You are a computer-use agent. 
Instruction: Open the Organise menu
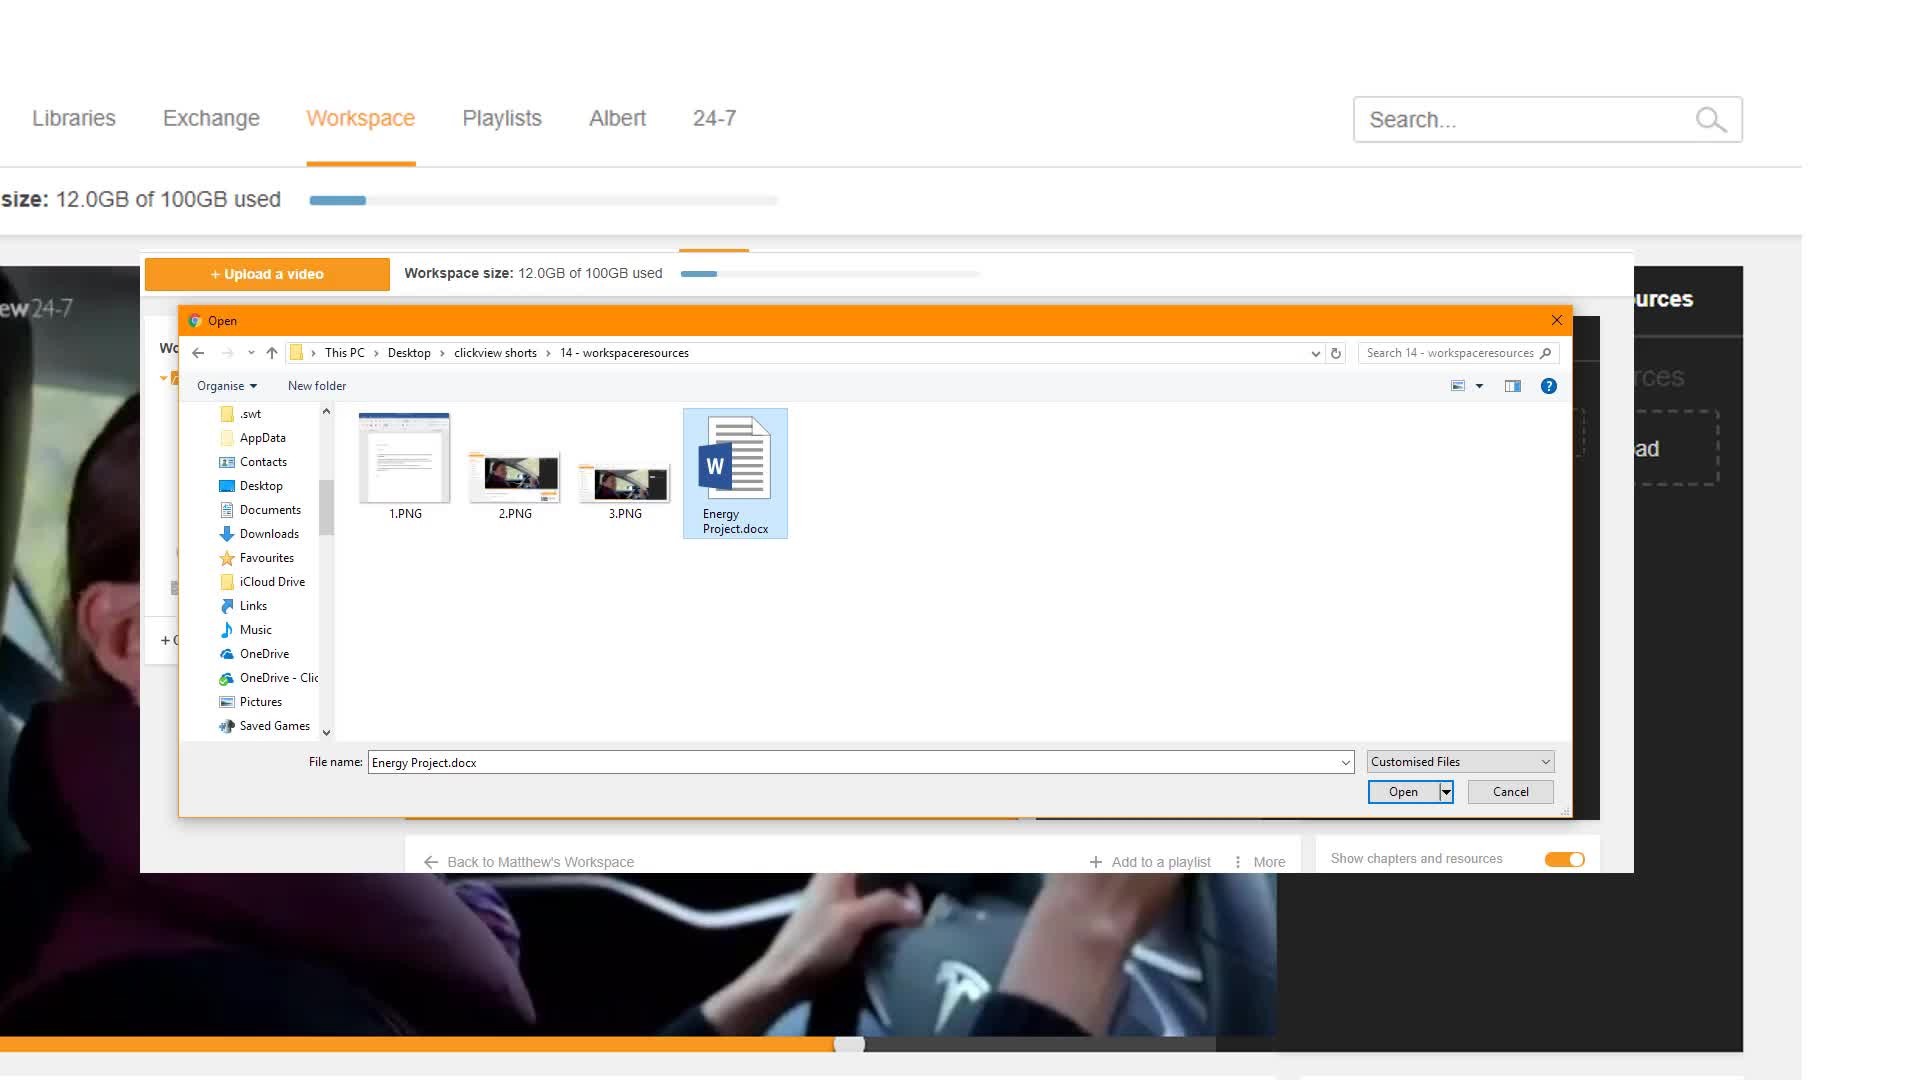pos(226,385)
